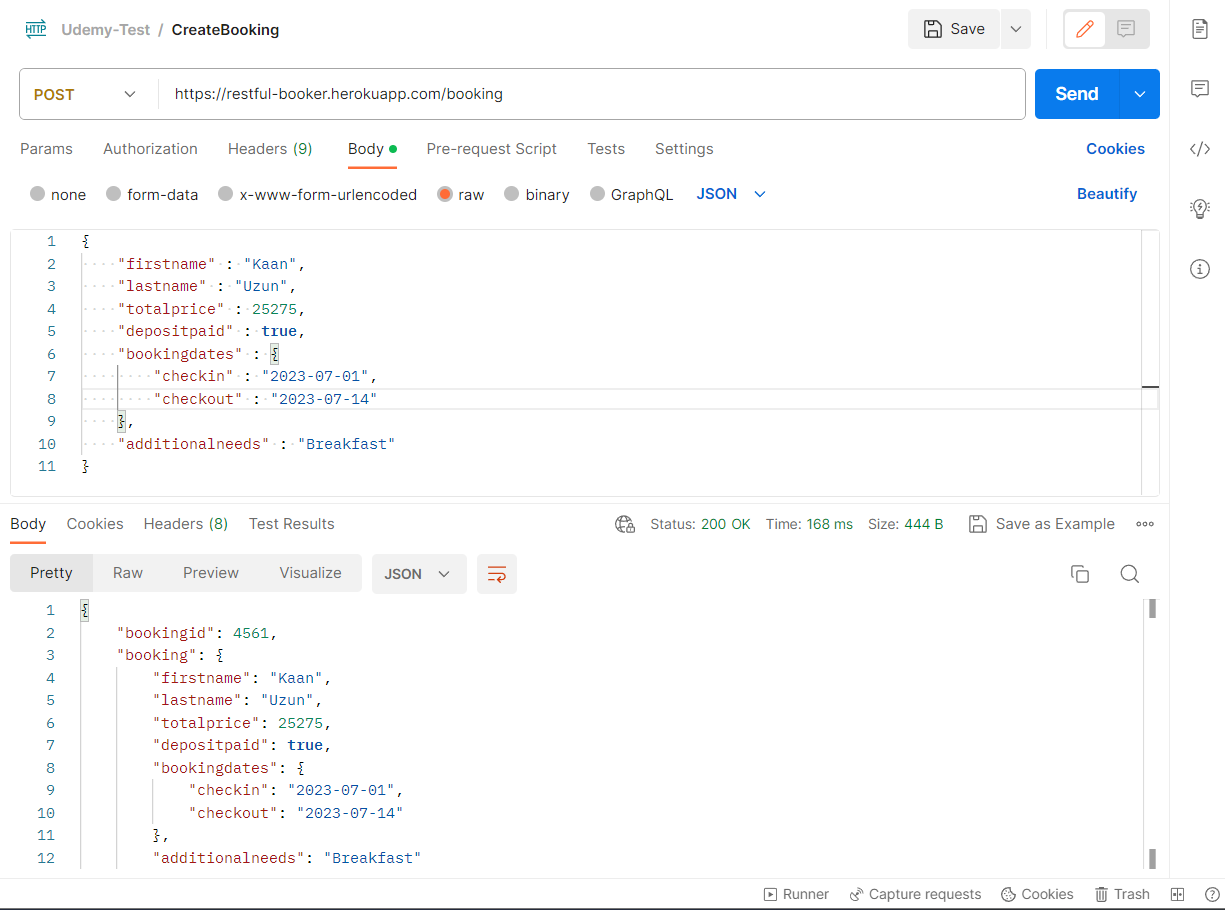Viewport: 1225px width, 910px height.
Task: Select the GraphQL body type
Action: pyautogui.click(x=632, y=195)
